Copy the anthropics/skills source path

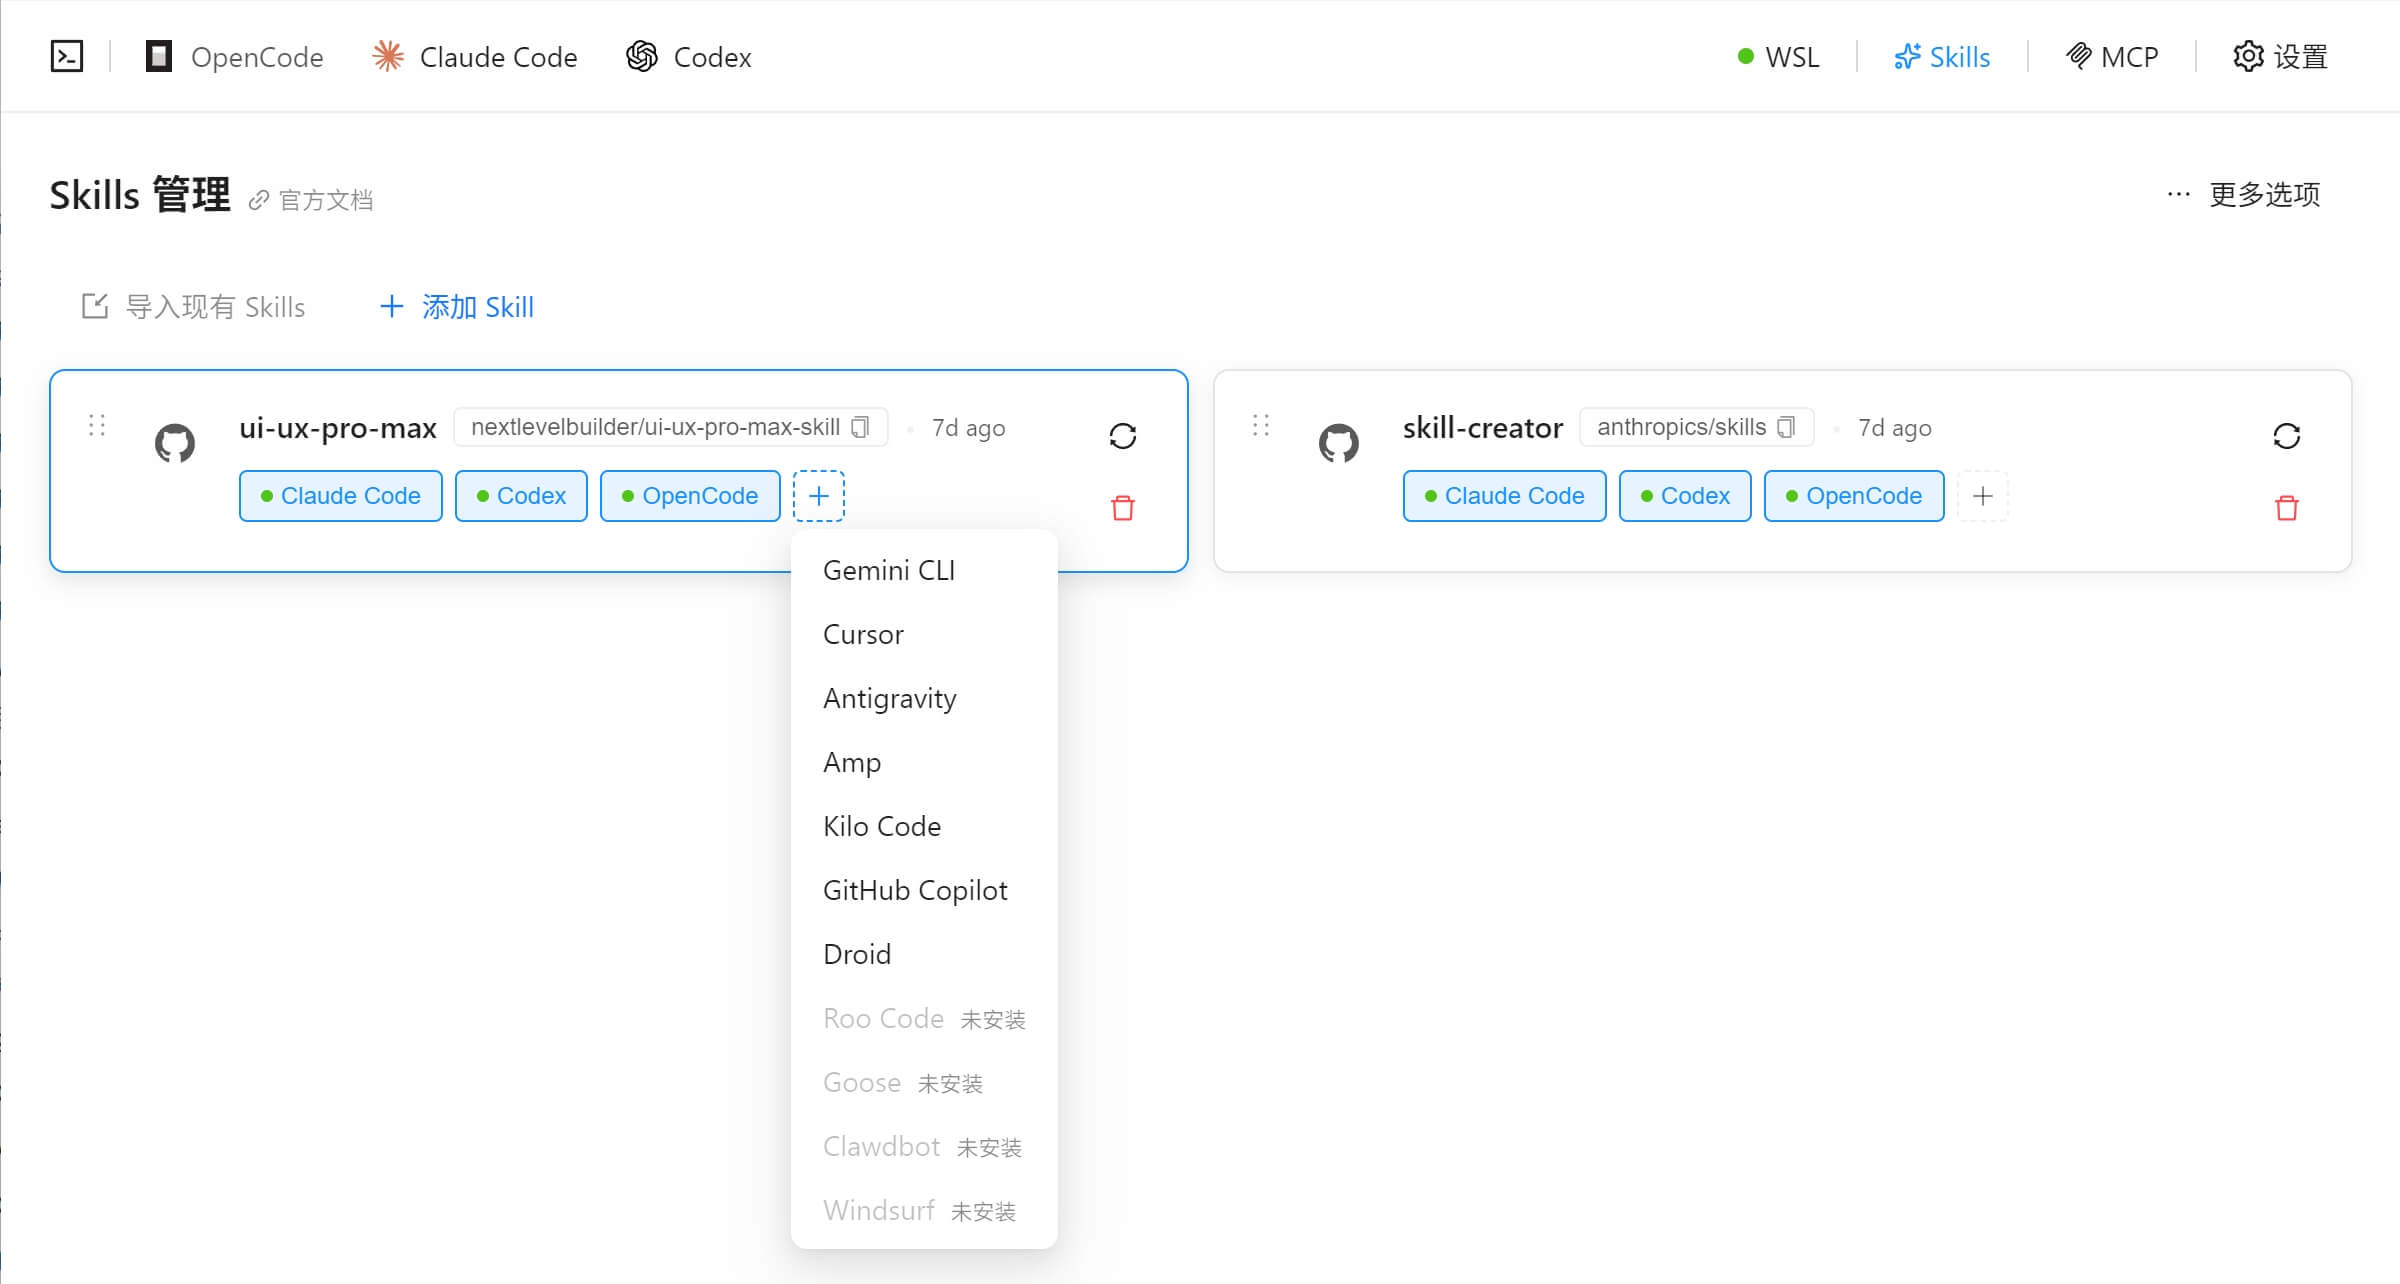[x=1786, y=427]
